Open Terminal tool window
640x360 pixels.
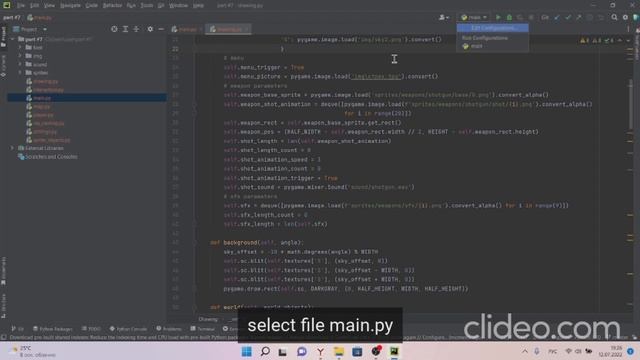(x=202, y=329)
